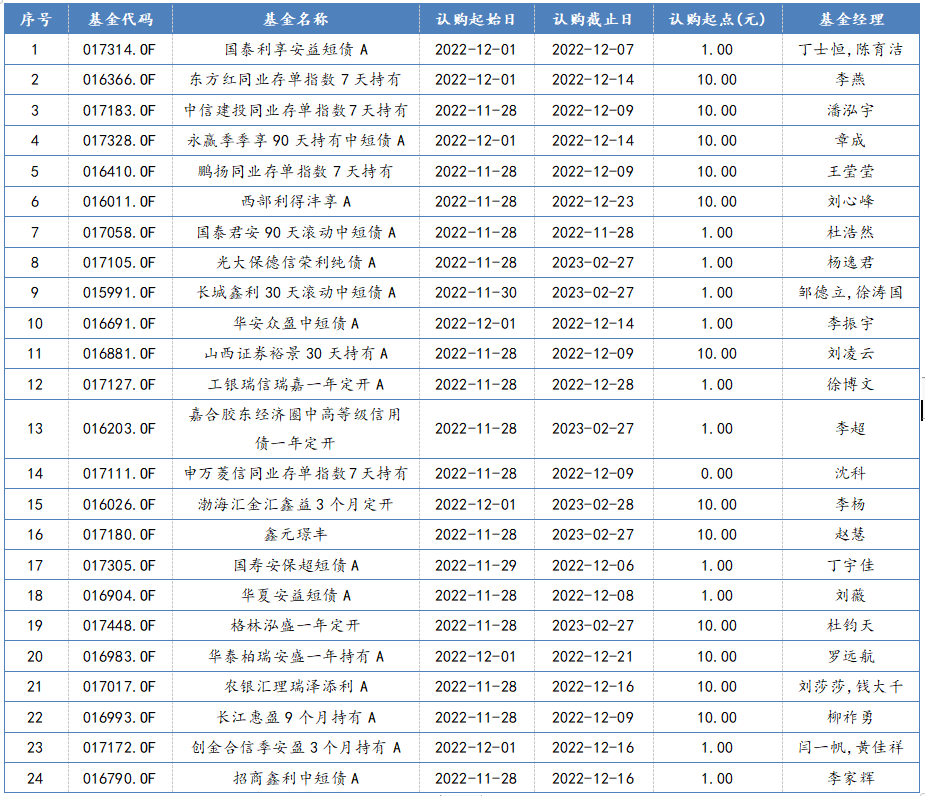Click the 认购截止日 column header
The width and height of the screenshot is (925, 796).
593,19
